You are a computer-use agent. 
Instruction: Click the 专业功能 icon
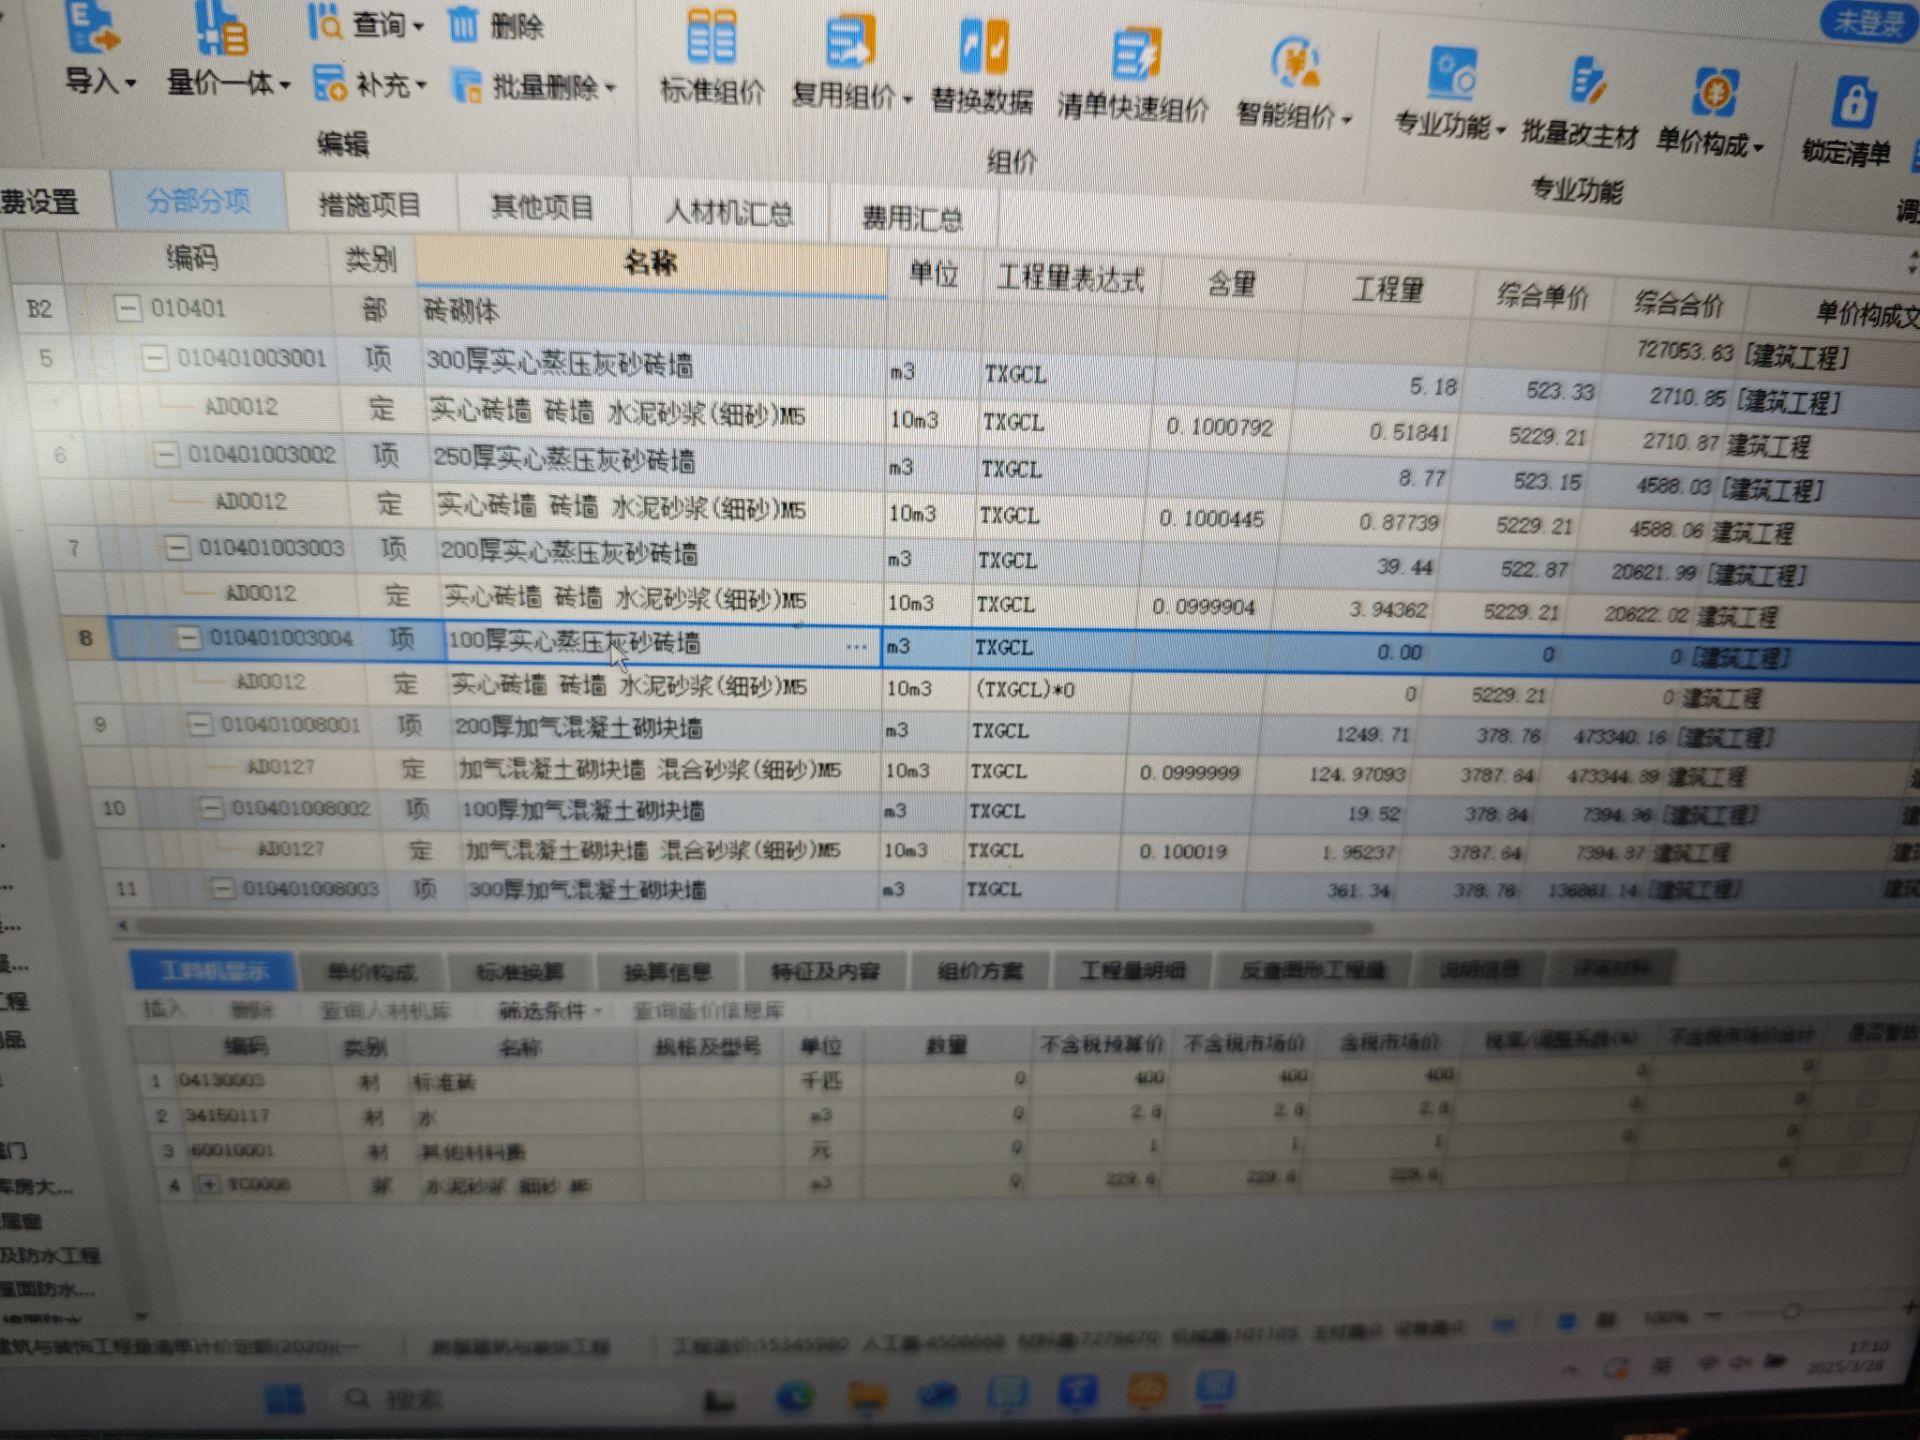[1452, 74]
